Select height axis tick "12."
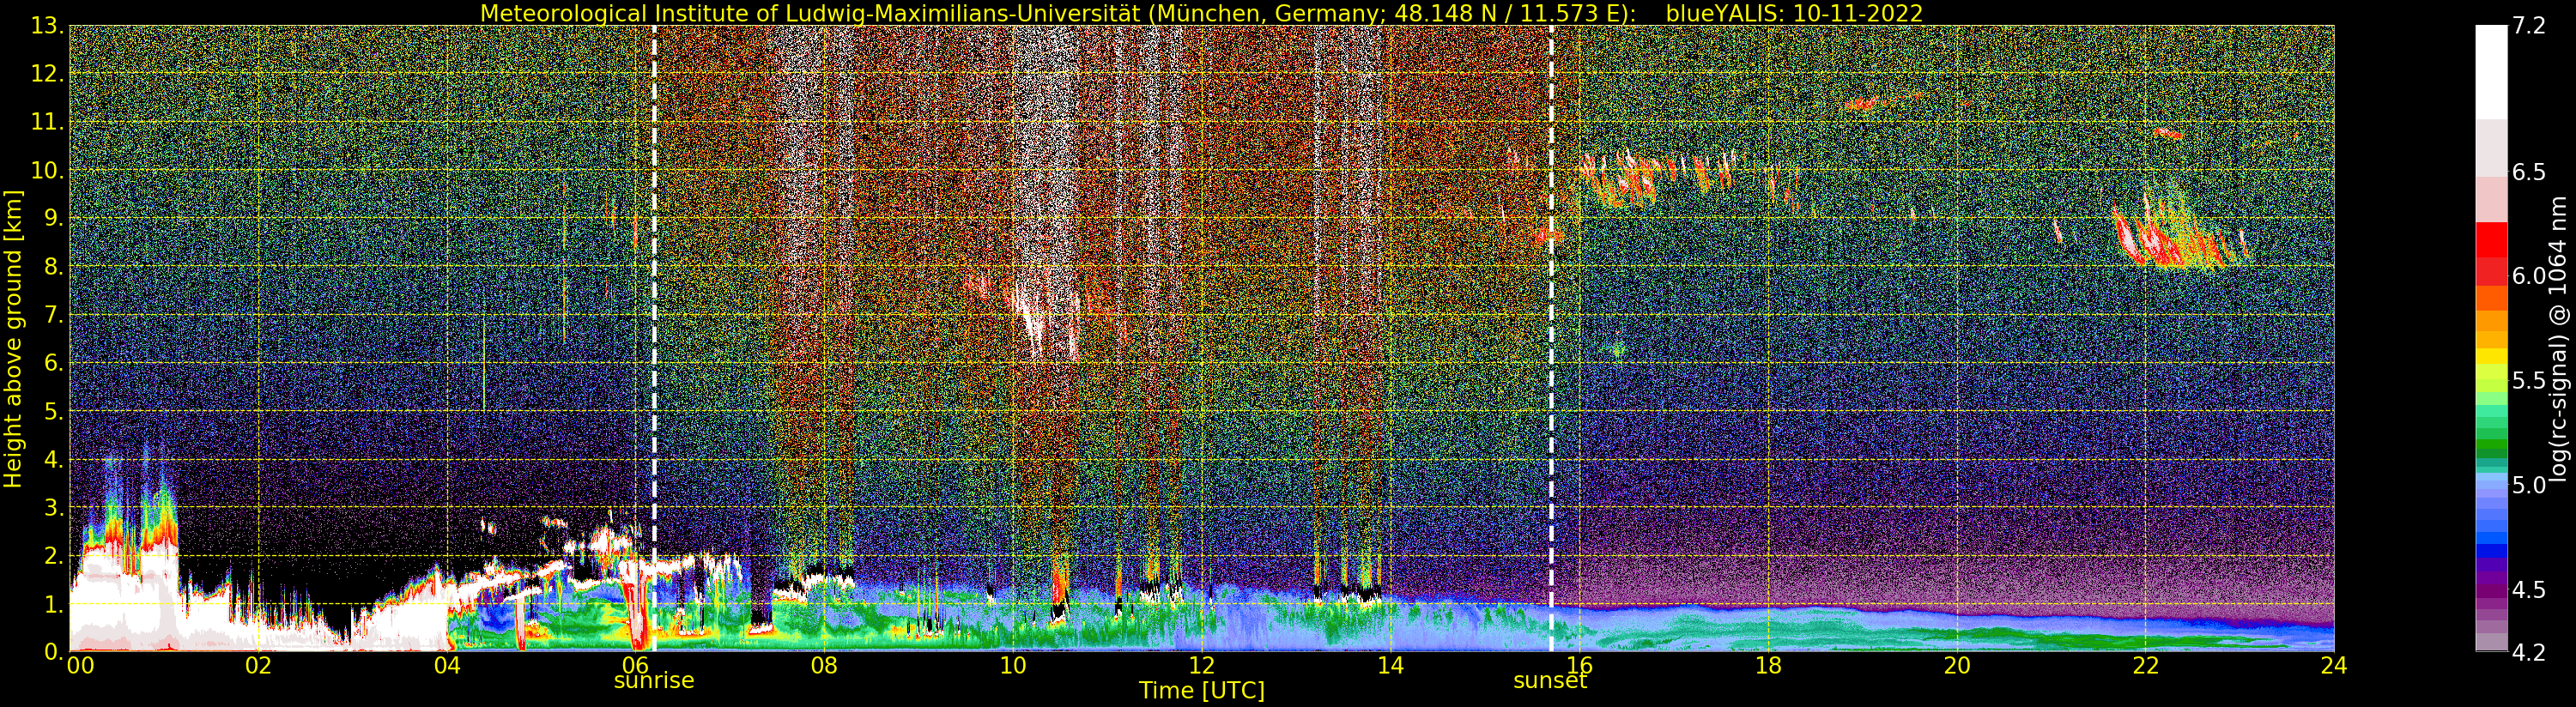The width and height of the screenshot is (2576, 707). pos(47,74)
